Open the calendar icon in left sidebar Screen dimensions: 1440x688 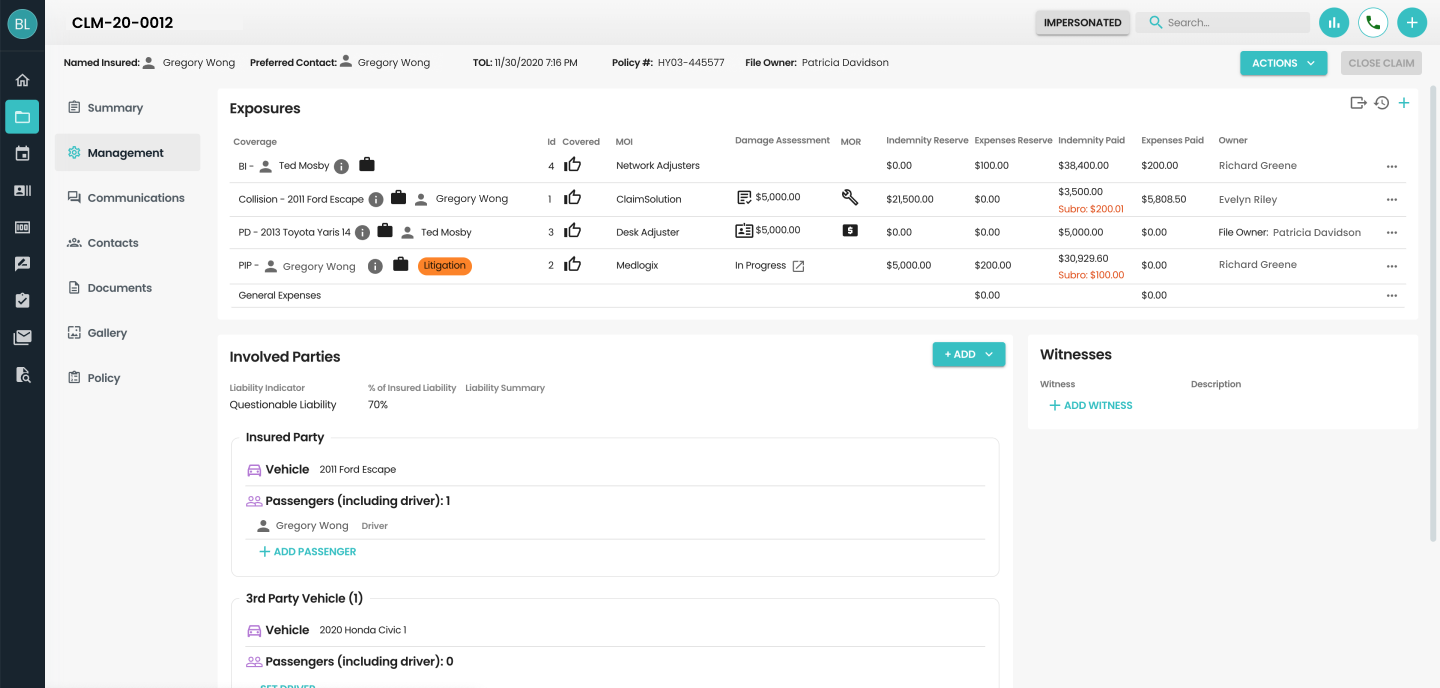[22, 154]
